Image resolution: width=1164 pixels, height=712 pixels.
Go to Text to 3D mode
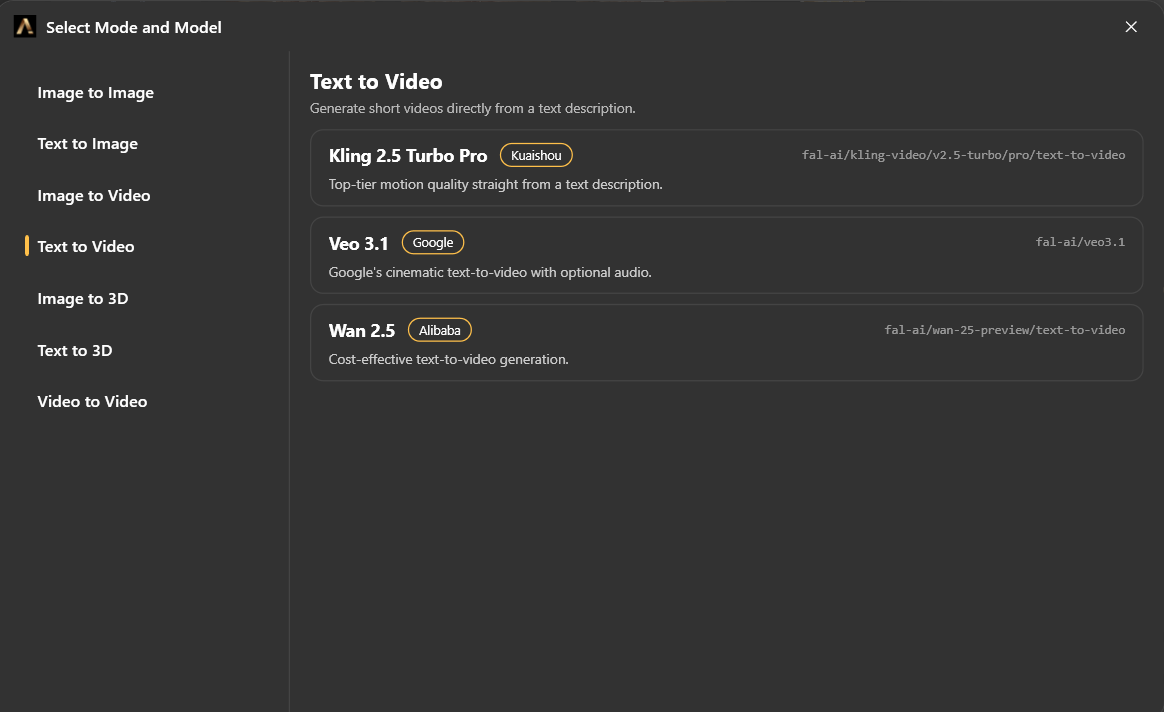coord(75,350)
